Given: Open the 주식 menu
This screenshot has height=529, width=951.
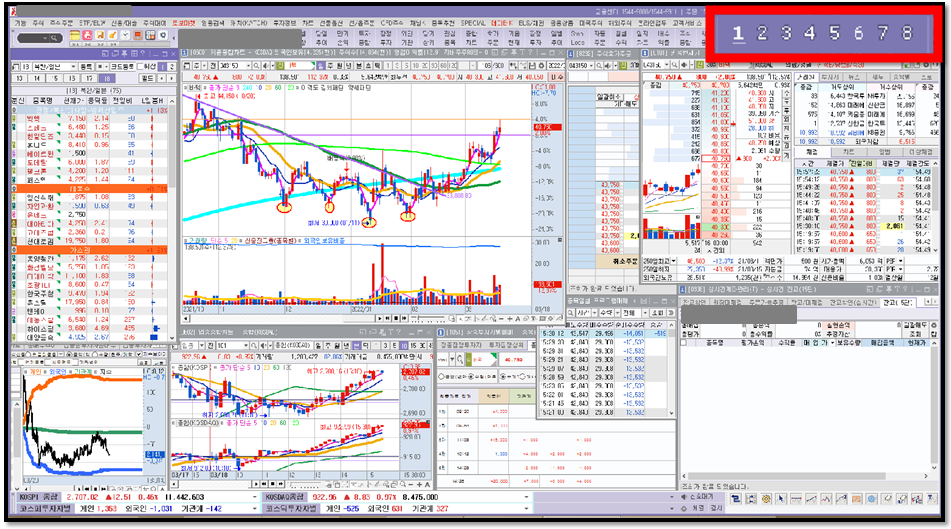Looking at the screenshot, I should pyautogui.click(x=38, y=23).
